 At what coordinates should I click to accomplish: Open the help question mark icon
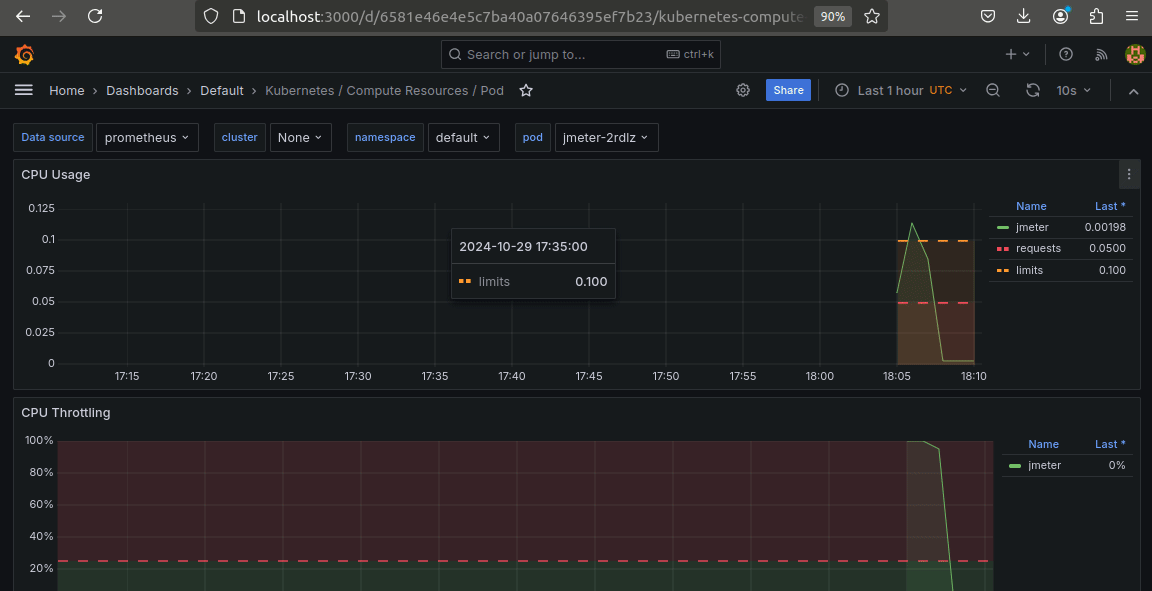pyautogui.click(x=1066, y=55)
